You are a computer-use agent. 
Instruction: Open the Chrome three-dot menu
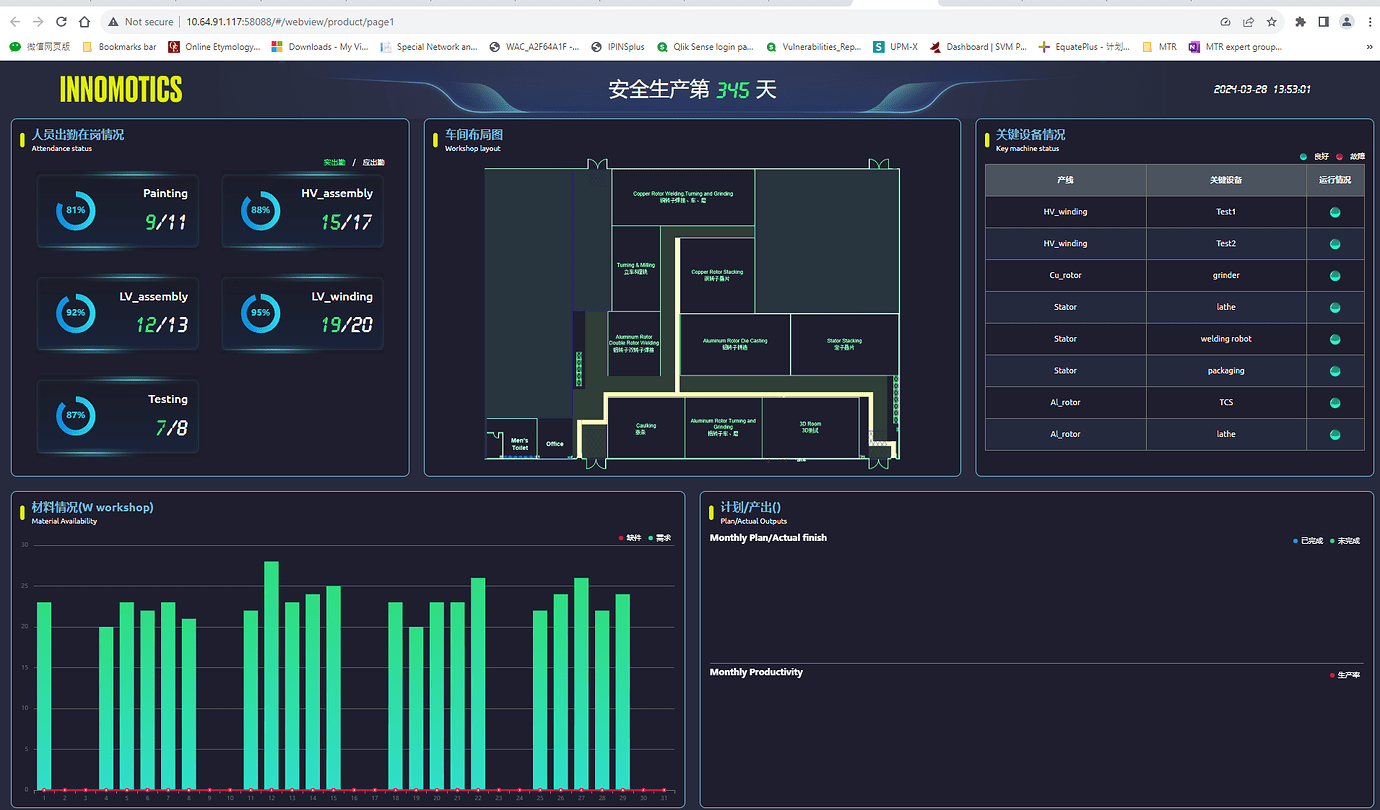point(1368,21)
